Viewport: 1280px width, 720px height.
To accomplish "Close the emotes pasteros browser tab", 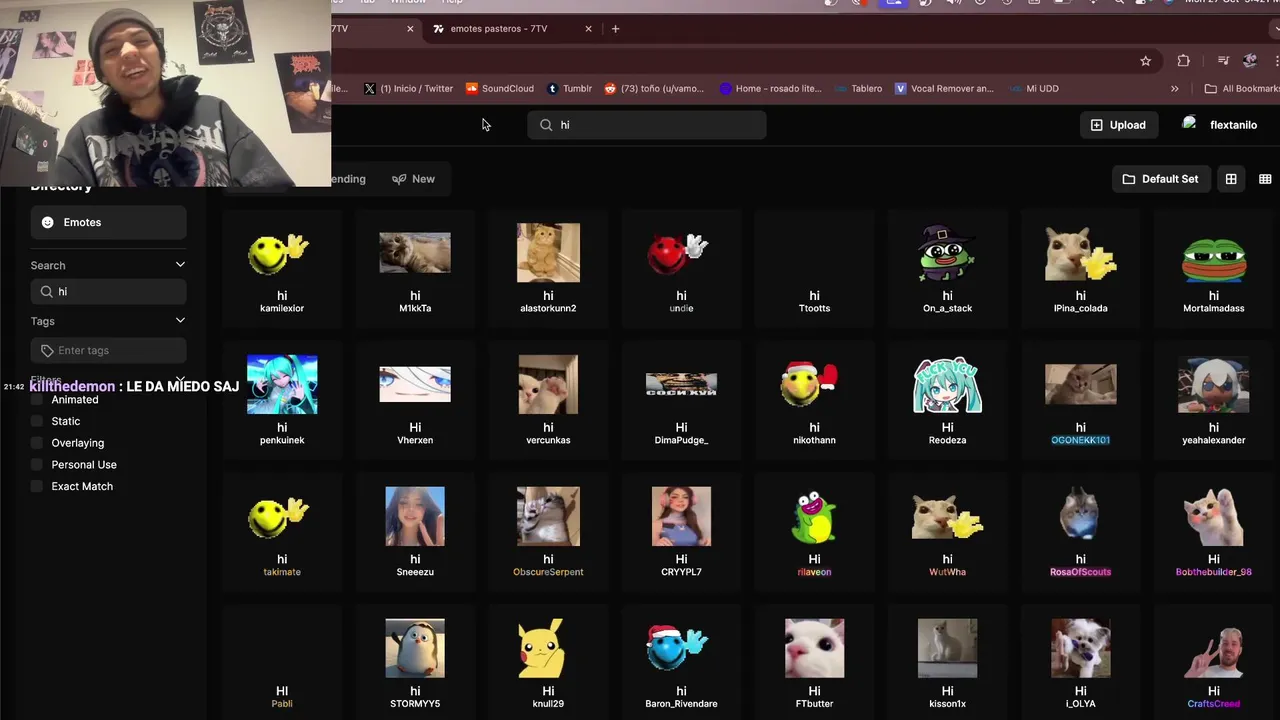I will 589,29.
